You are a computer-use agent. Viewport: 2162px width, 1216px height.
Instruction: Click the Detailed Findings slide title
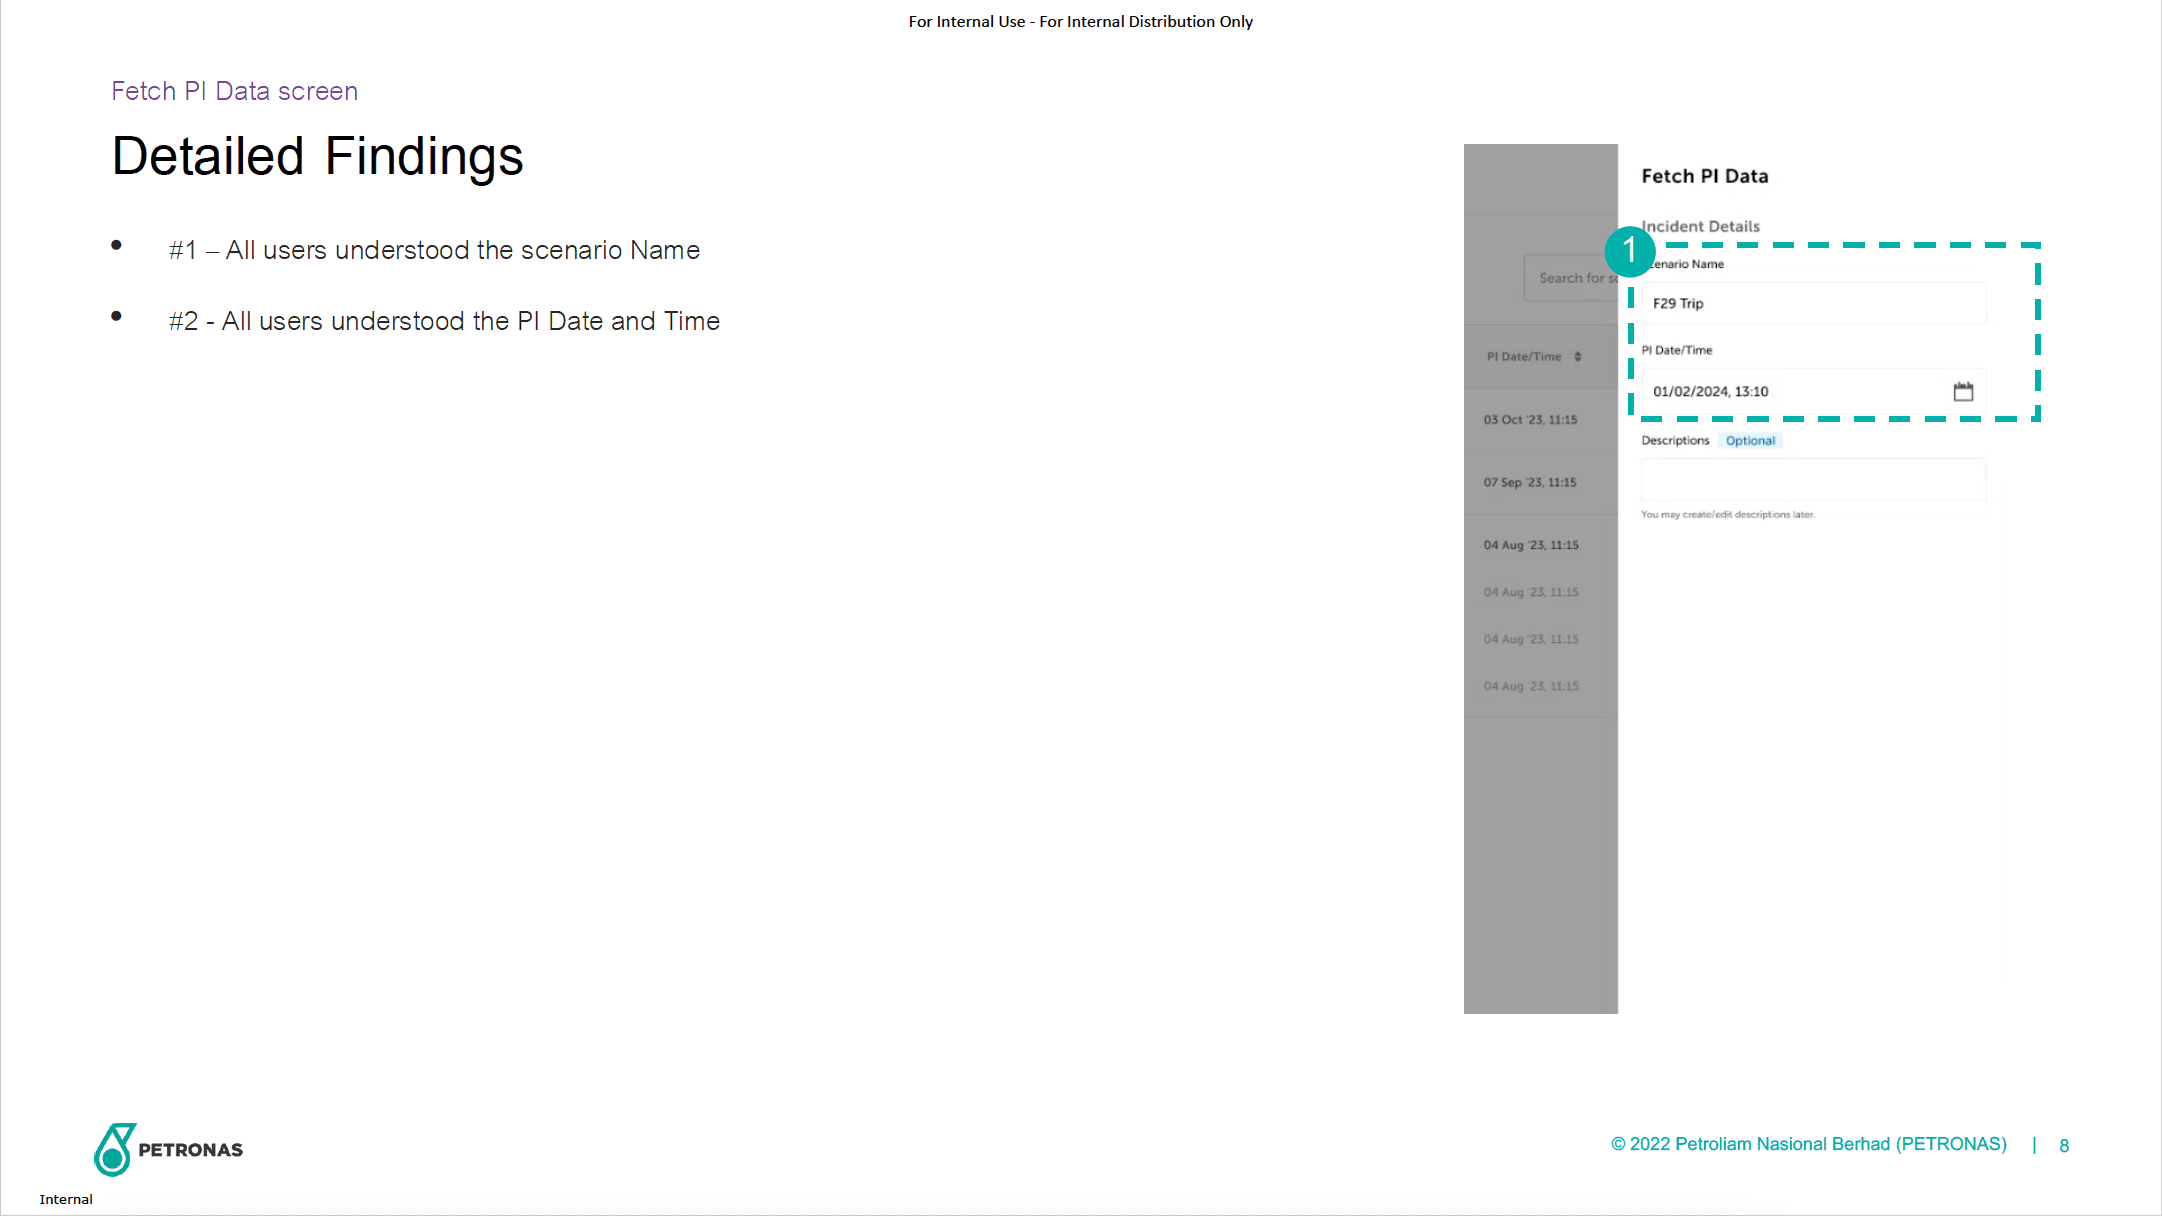click(x=317, y=157)
